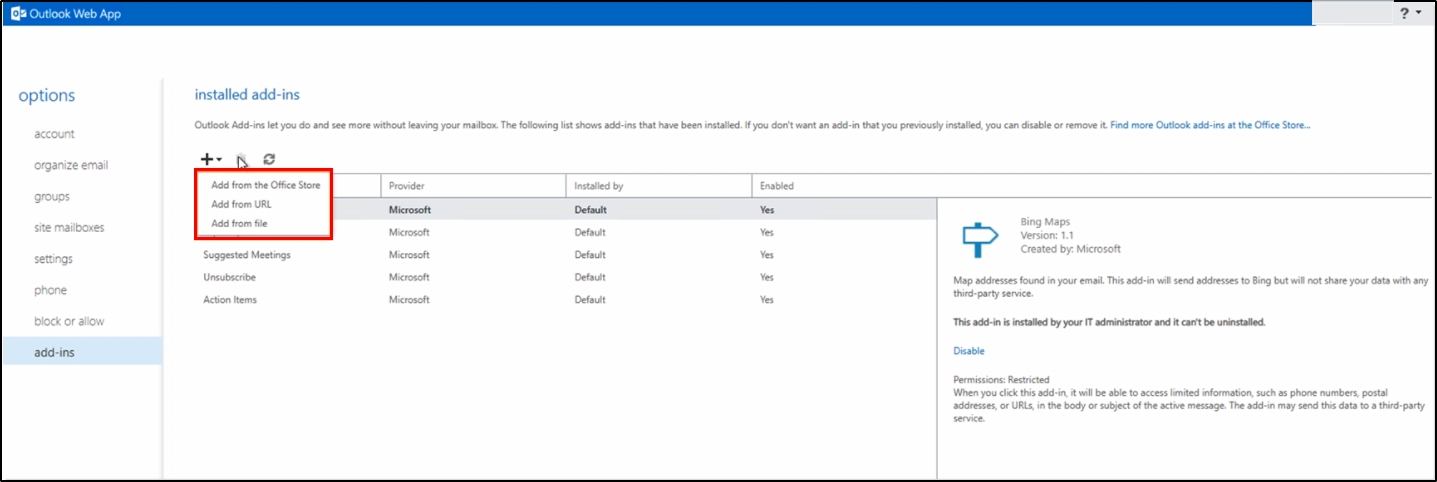The image size is (1437, 482).
Task: Click Yes in the Unsubscribe row
Action: tap(767, 277)
